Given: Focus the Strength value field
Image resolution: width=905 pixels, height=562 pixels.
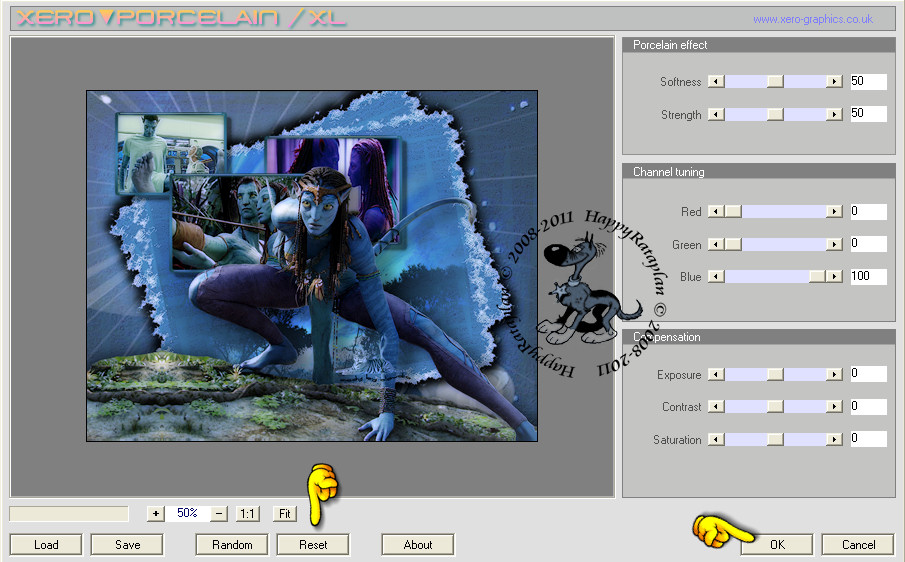Looking at the screenshot, I should click(868, 114).
